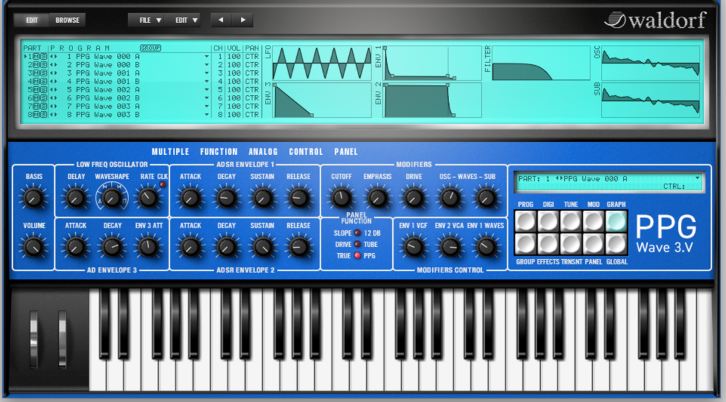Toggle the GROUP indicator in PROGRAM header
Viewport: 726px width, 402px height.
click(150, 48)
